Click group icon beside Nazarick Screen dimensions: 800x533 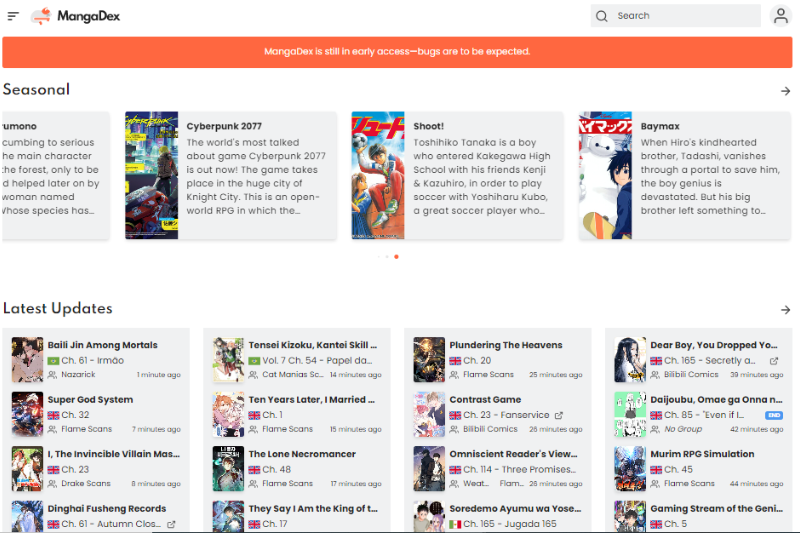pos(52,375)
